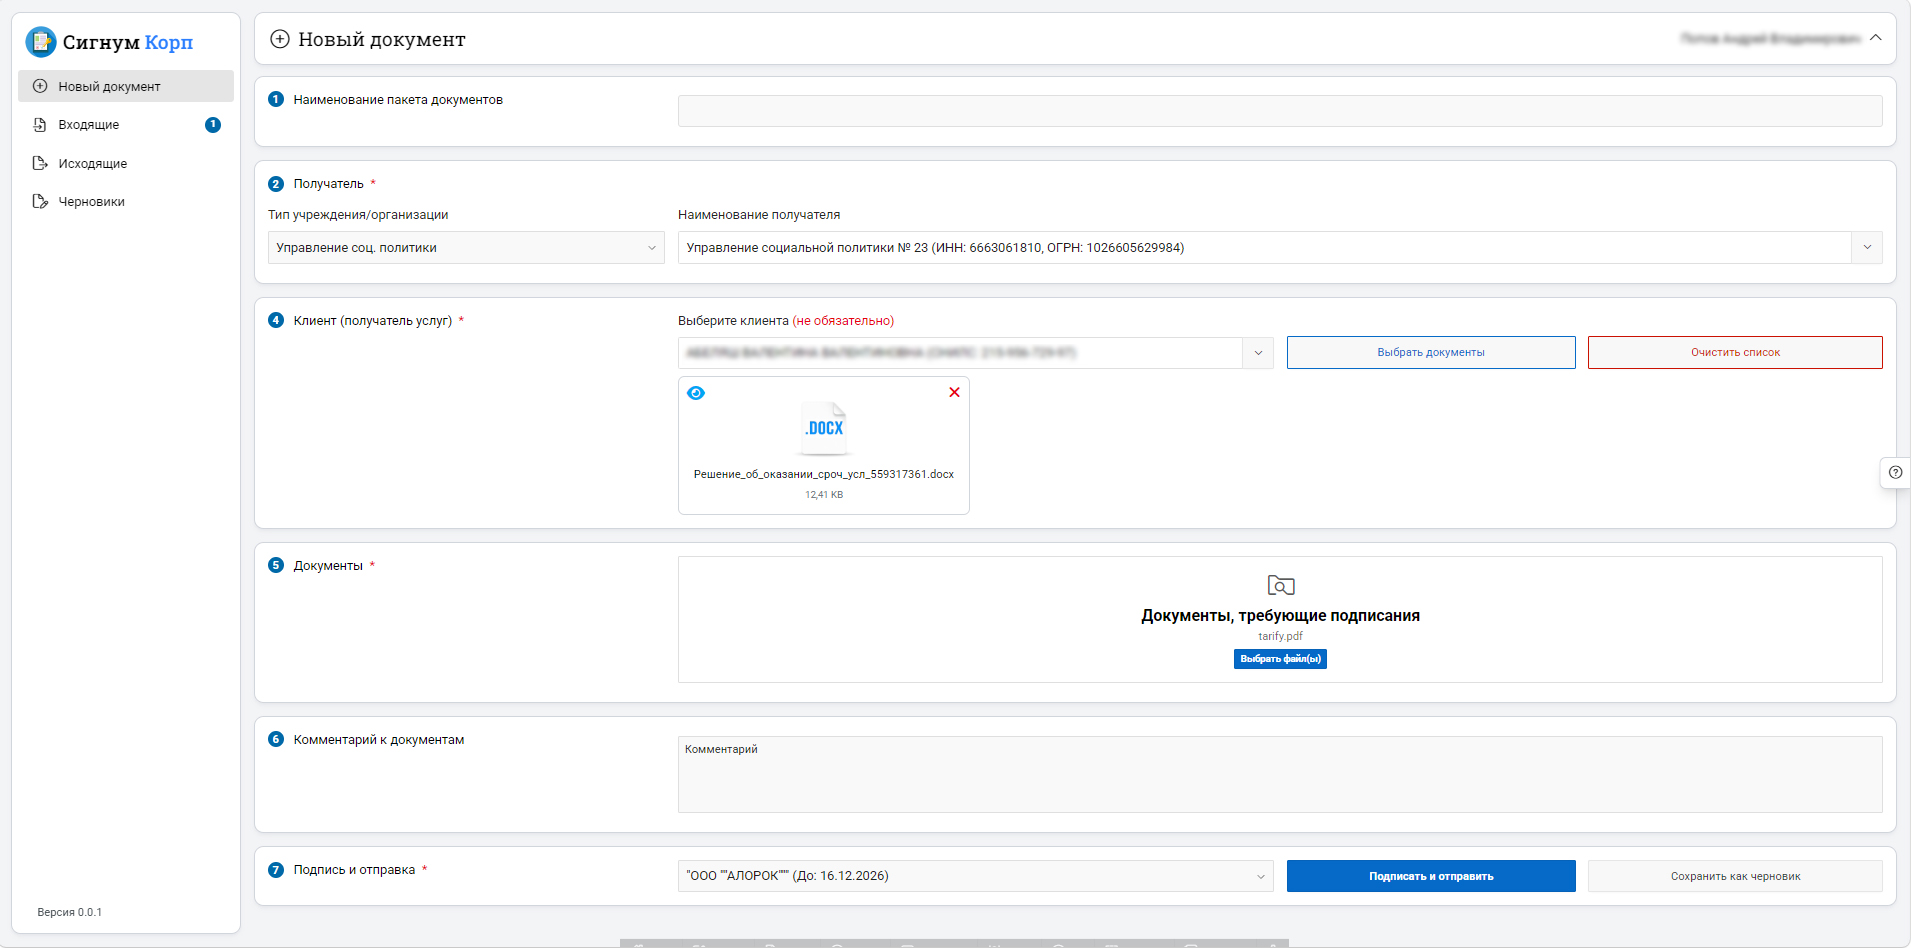The width and height of the screenshot is (1911, 948).
Task: Open the Исходящие folder
Action: click(x=126, y=163)
